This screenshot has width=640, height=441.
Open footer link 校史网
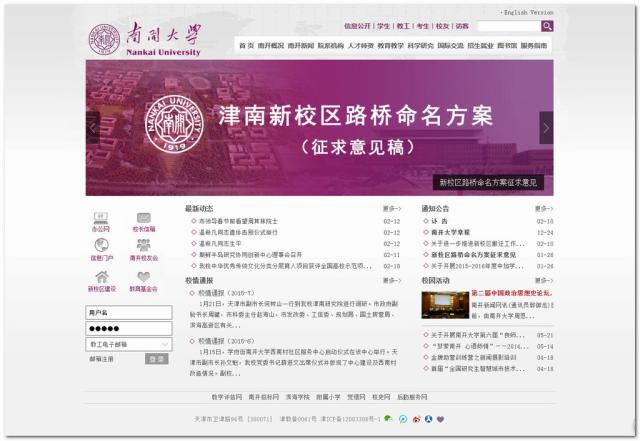pos(381,397)
